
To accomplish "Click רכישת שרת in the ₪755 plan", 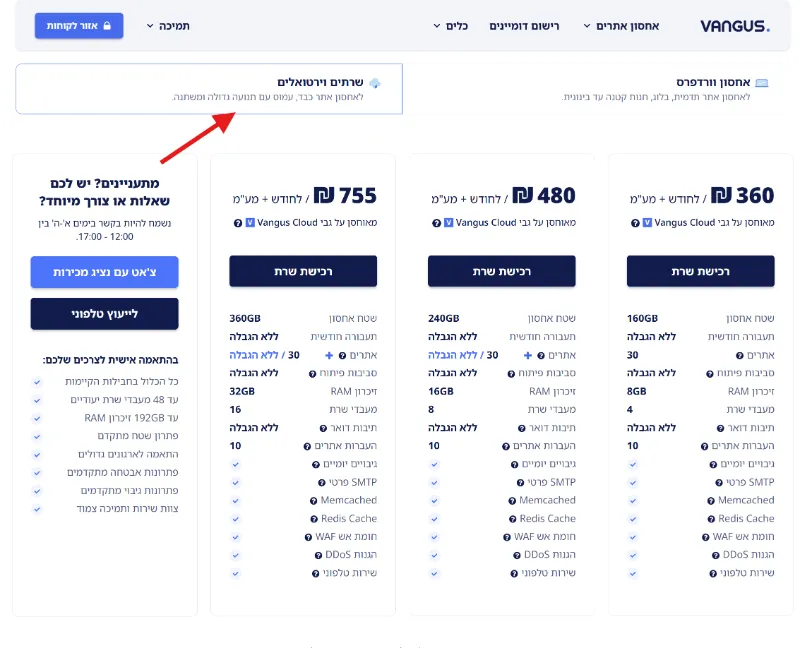I will tap(303, 271).
